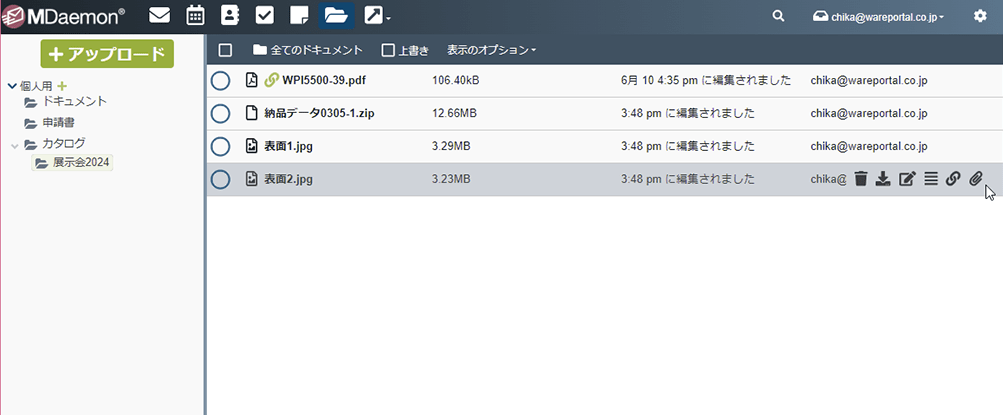Click the download icon for 表面2.jpg
Image resolution: width=1003 pixels, height=415 pixels.
[x=883, y=179]
